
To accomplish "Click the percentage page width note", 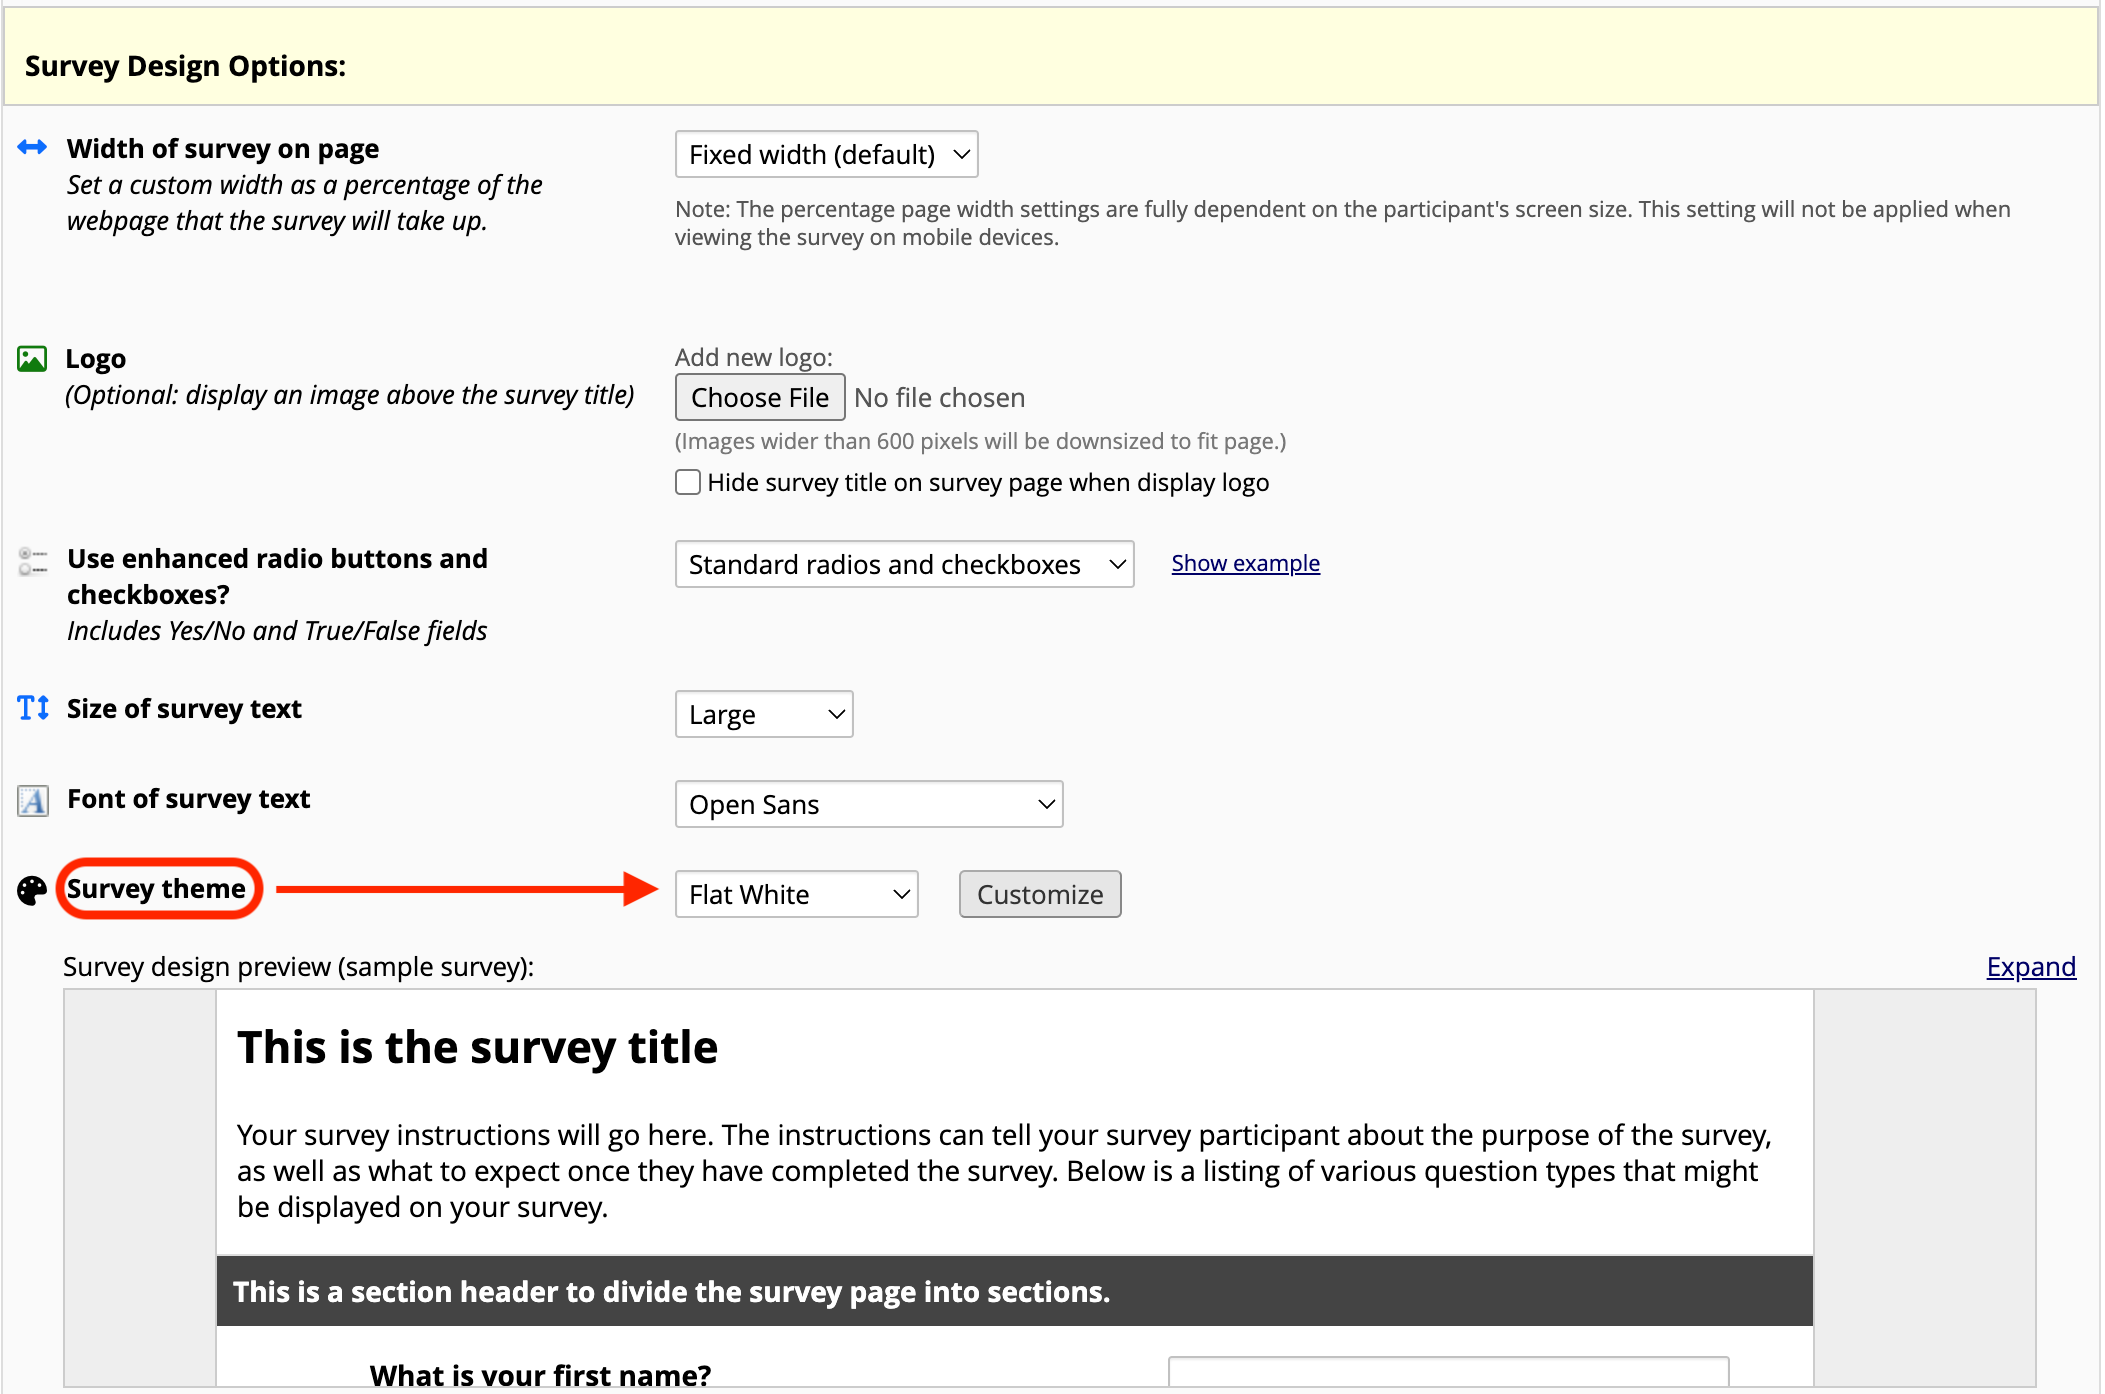I will click(1342, 223).
